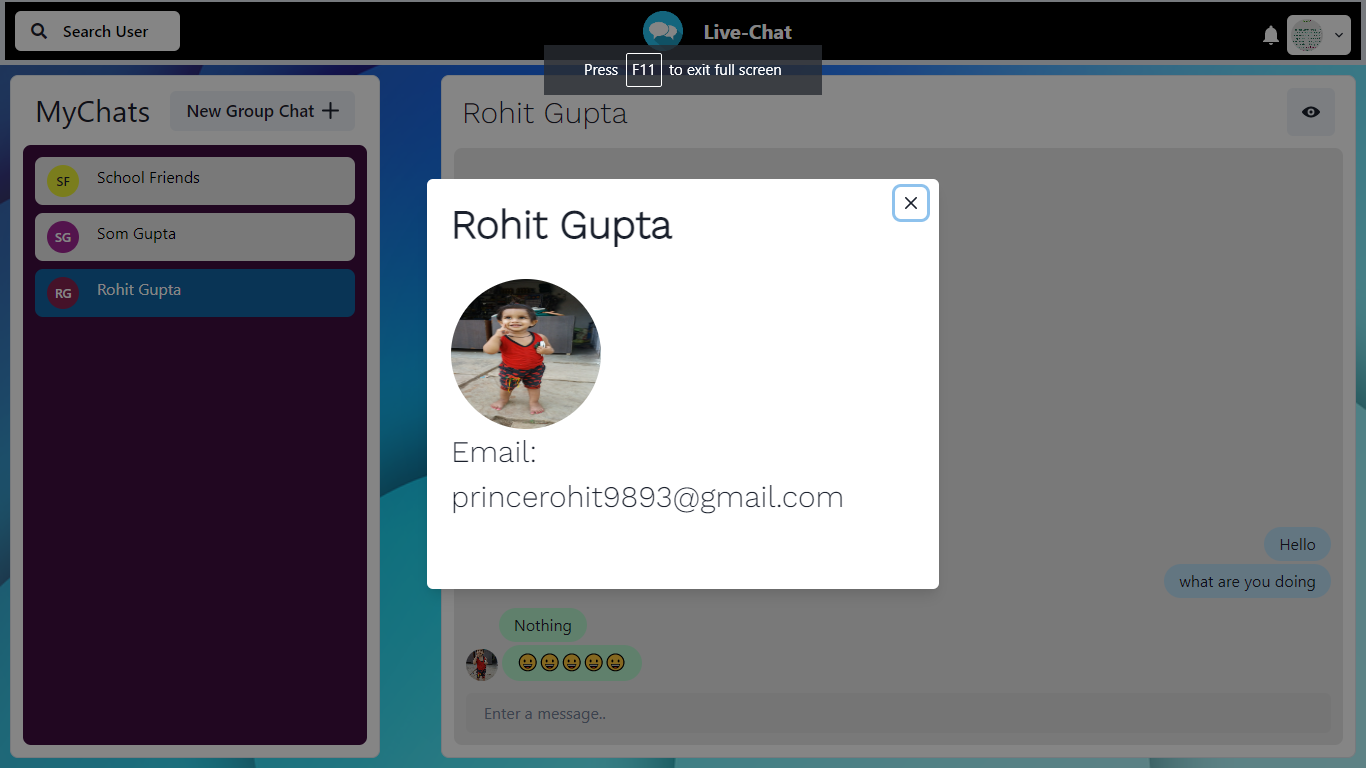Click Rohit Gupta's profile photo in the modal
This screenshot has height=768, width=1366.
coord(526,353)
